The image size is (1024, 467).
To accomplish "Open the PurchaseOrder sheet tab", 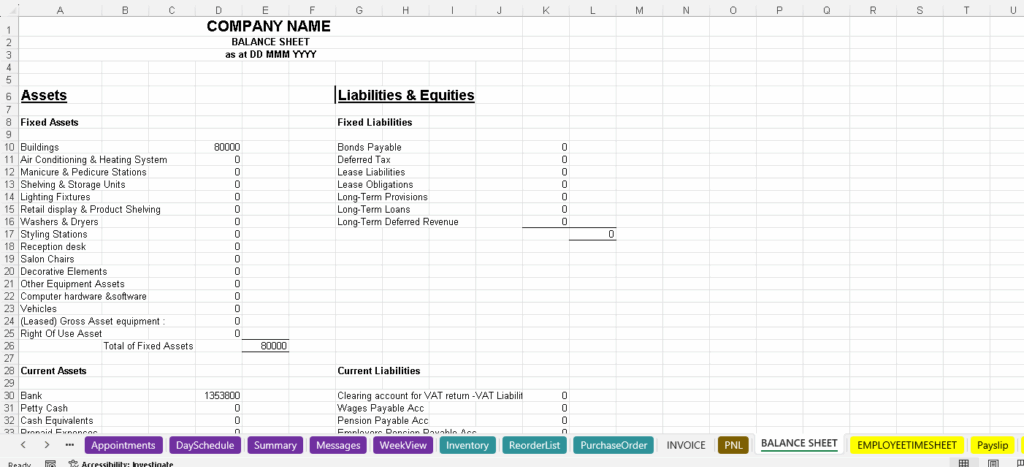I will tap(613, 445).
